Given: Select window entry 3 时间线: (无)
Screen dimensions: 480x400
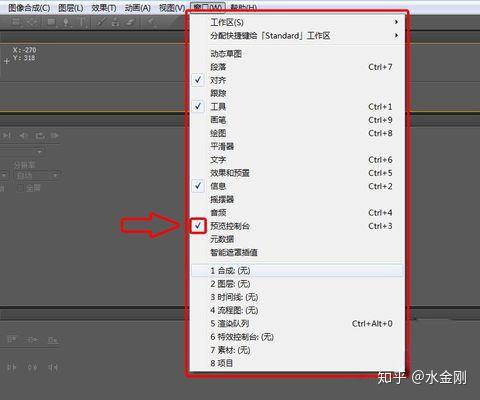Looking at the screenshot, I should (x=297, y=297).
